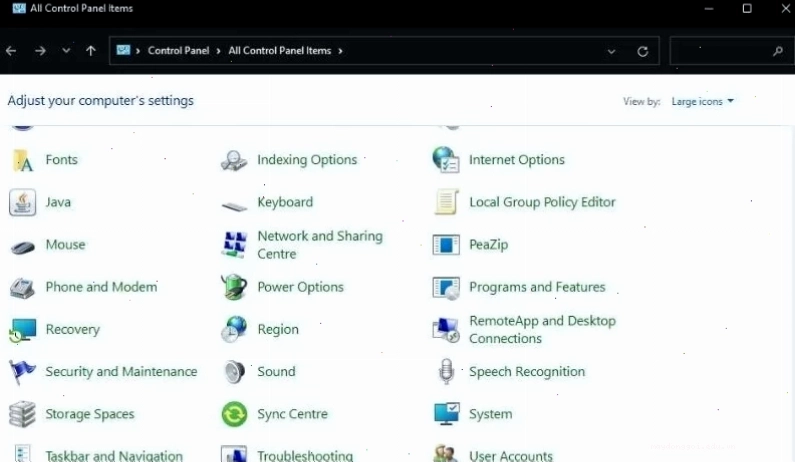This screenshot has height=463, width=795.
Task: Open the Troubleshooting icon
Action: pyautogui.click(x=234, y=454)
